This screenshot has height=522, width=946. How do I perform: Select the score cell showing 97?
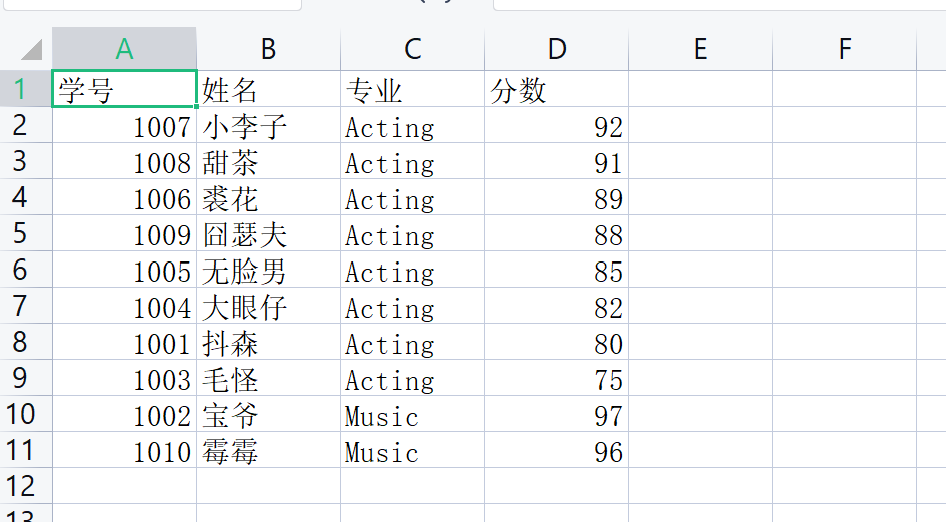(556, 415)
